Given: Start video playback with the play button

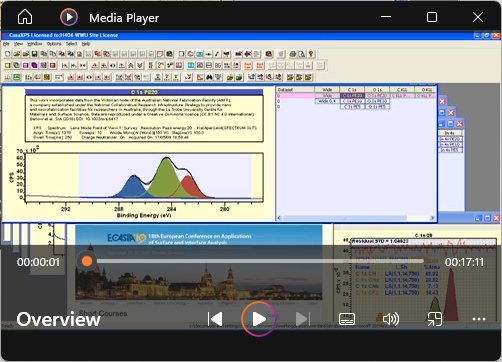Looking at the screenshot, I should (x=259, y=319).
